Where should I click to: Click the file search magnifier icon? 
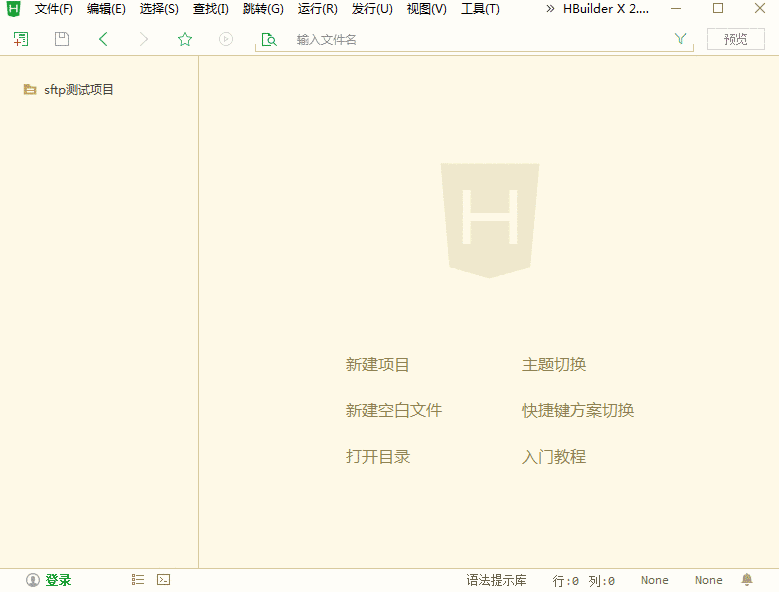(269, 39)
